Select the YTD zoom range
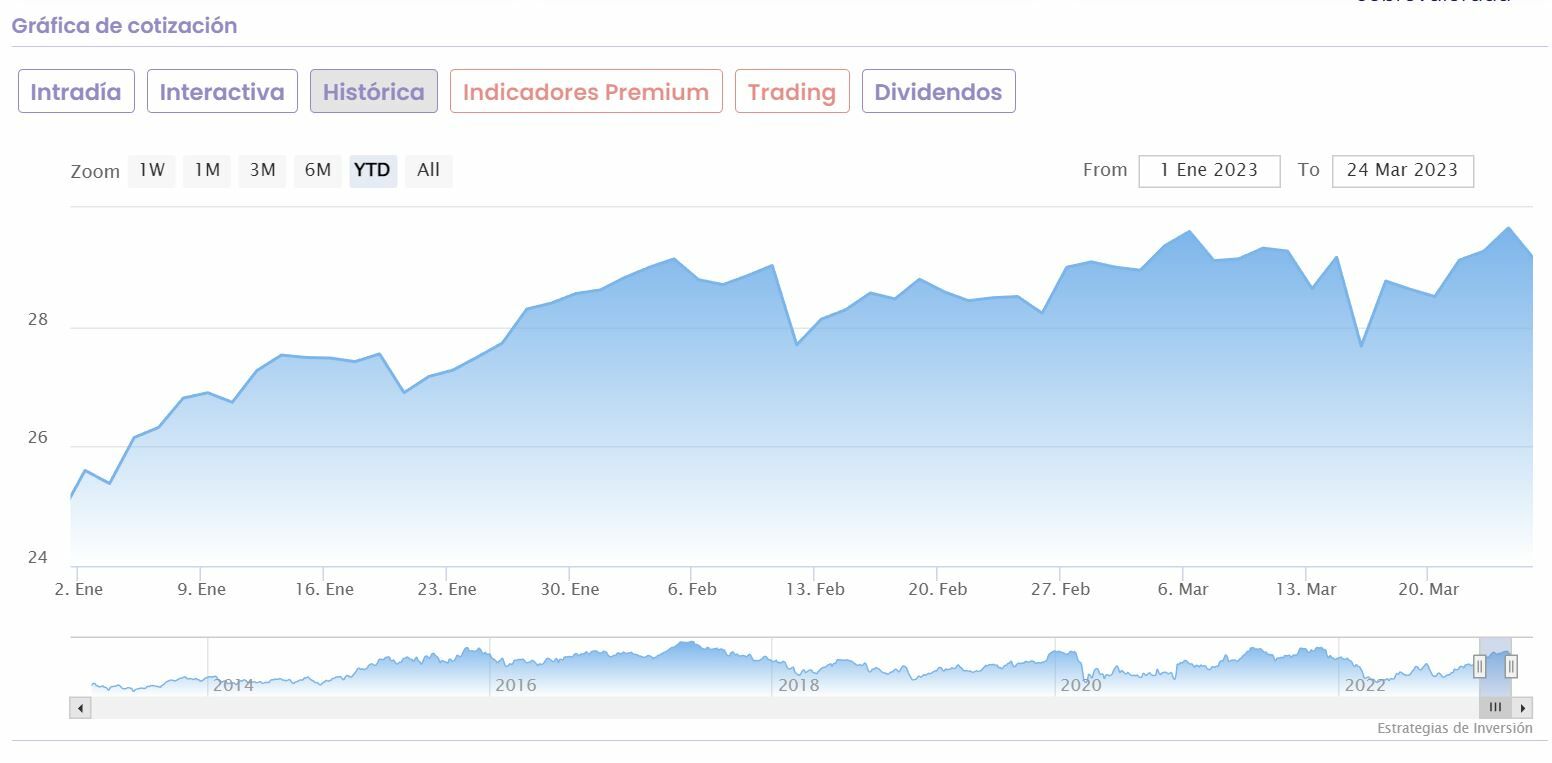 [373, 171]
